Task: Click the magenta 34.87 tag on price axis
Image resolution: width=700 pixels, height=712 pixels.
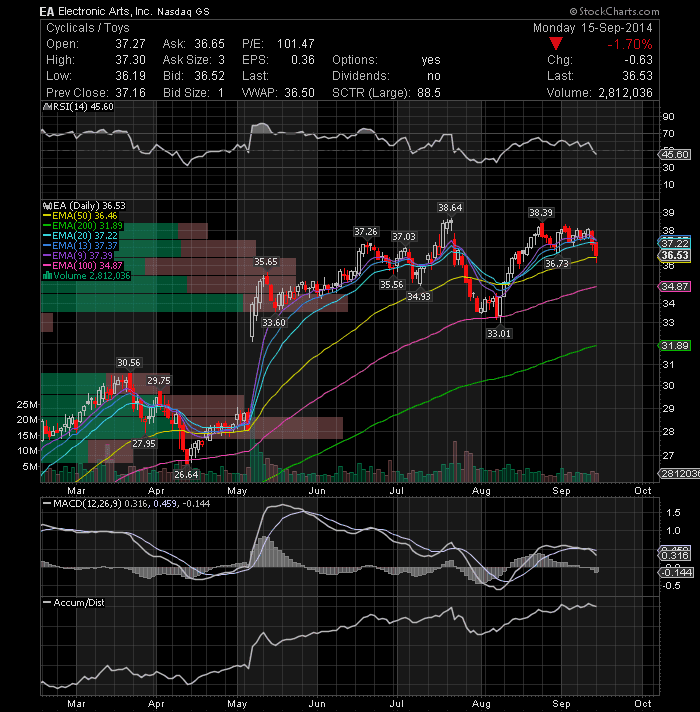Action: (675, 287)
